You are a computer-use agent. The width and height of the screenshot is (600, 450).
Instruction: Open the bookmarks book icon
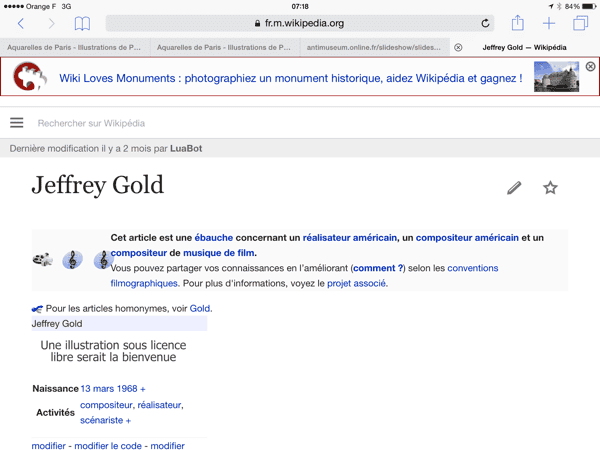point(82,24)
